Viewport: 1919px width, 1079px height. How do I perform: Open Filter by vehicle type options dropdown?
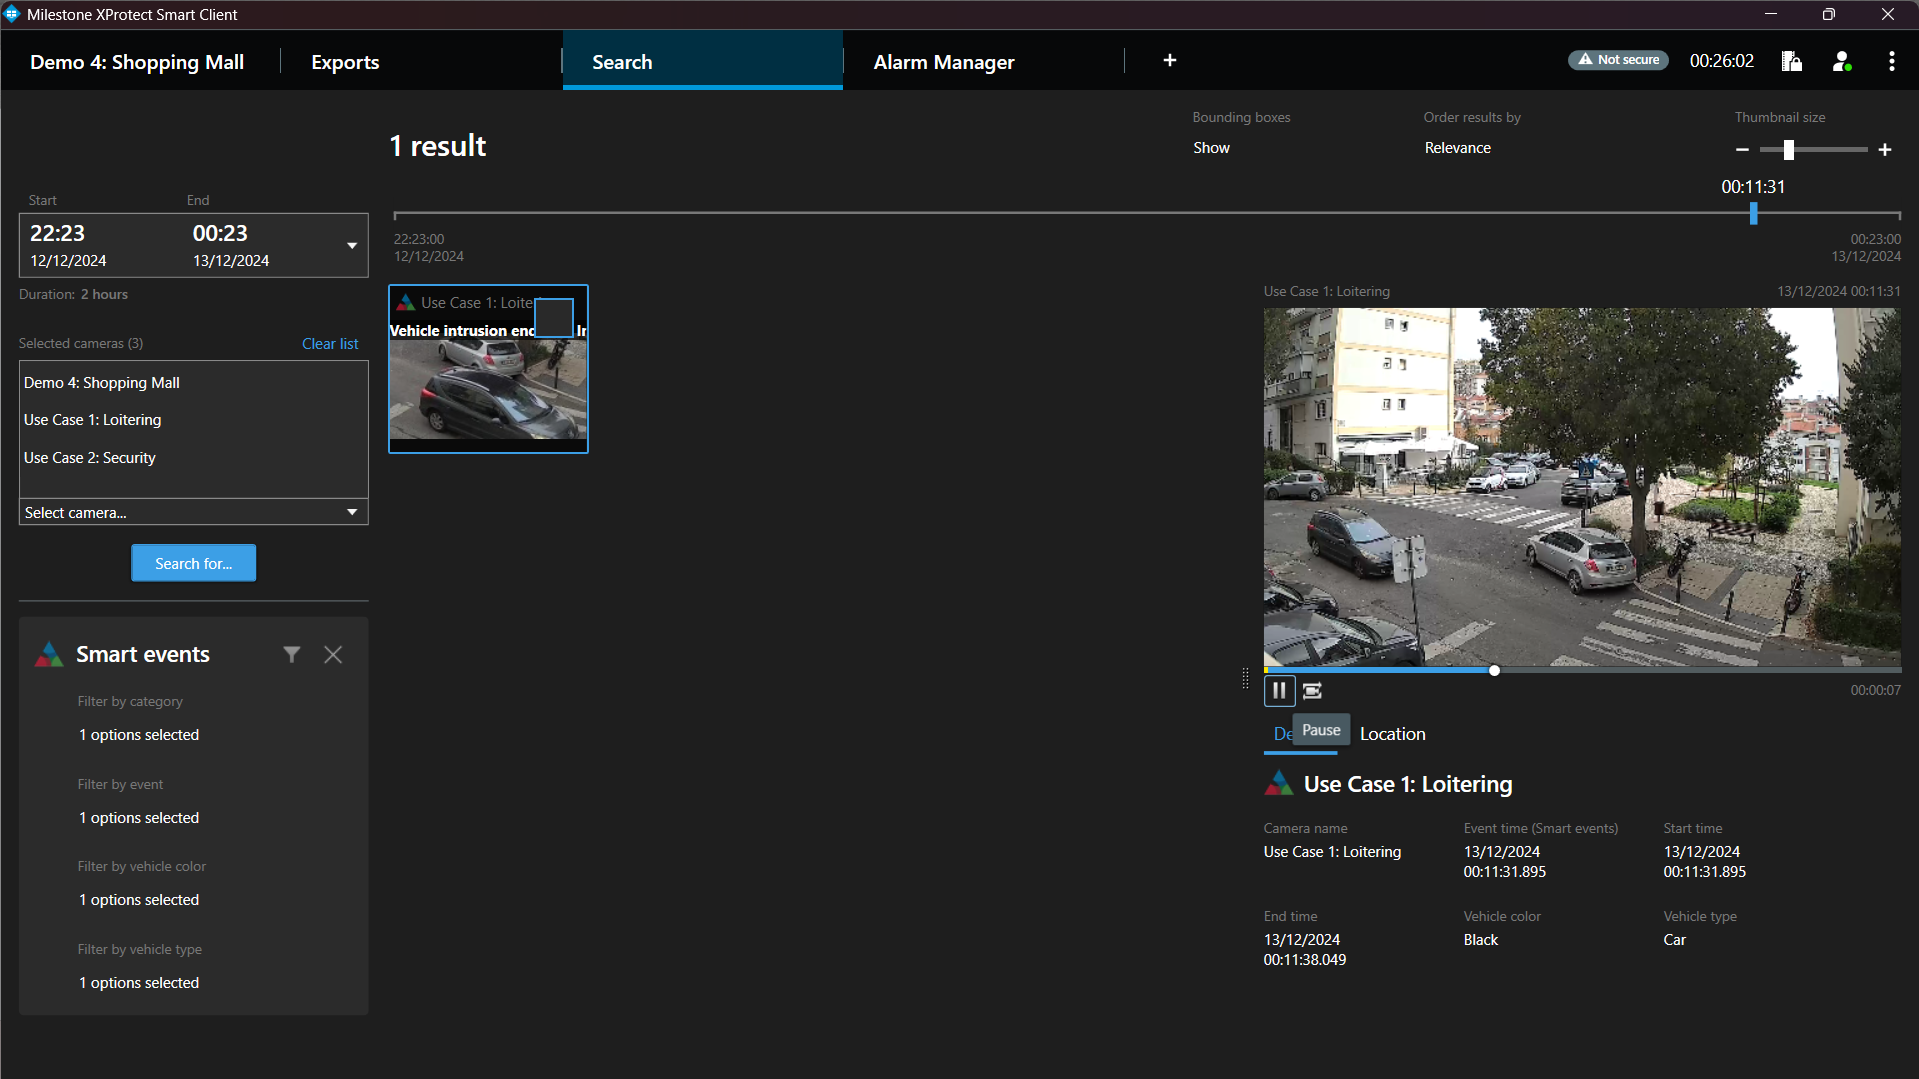tap(139, 983)
